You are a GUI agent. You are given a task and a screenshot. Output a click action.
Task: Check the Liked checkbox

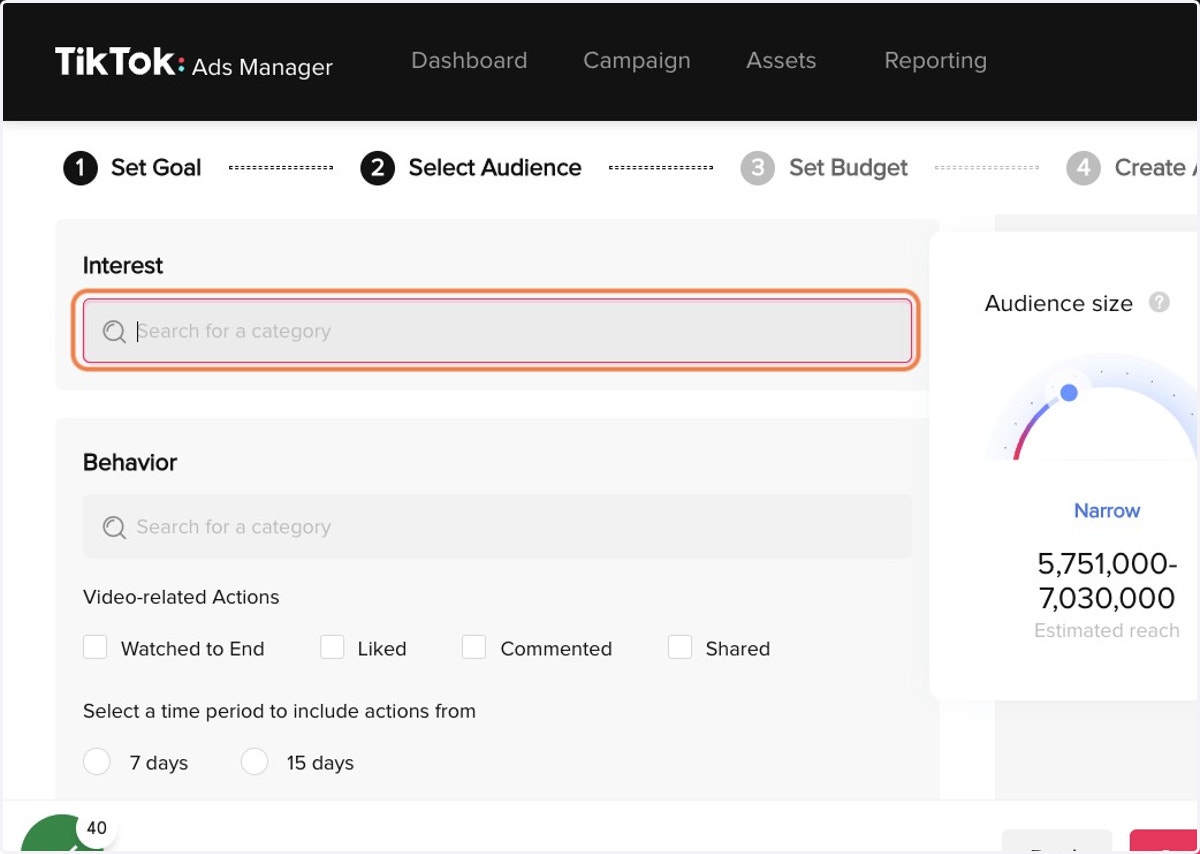332,647
